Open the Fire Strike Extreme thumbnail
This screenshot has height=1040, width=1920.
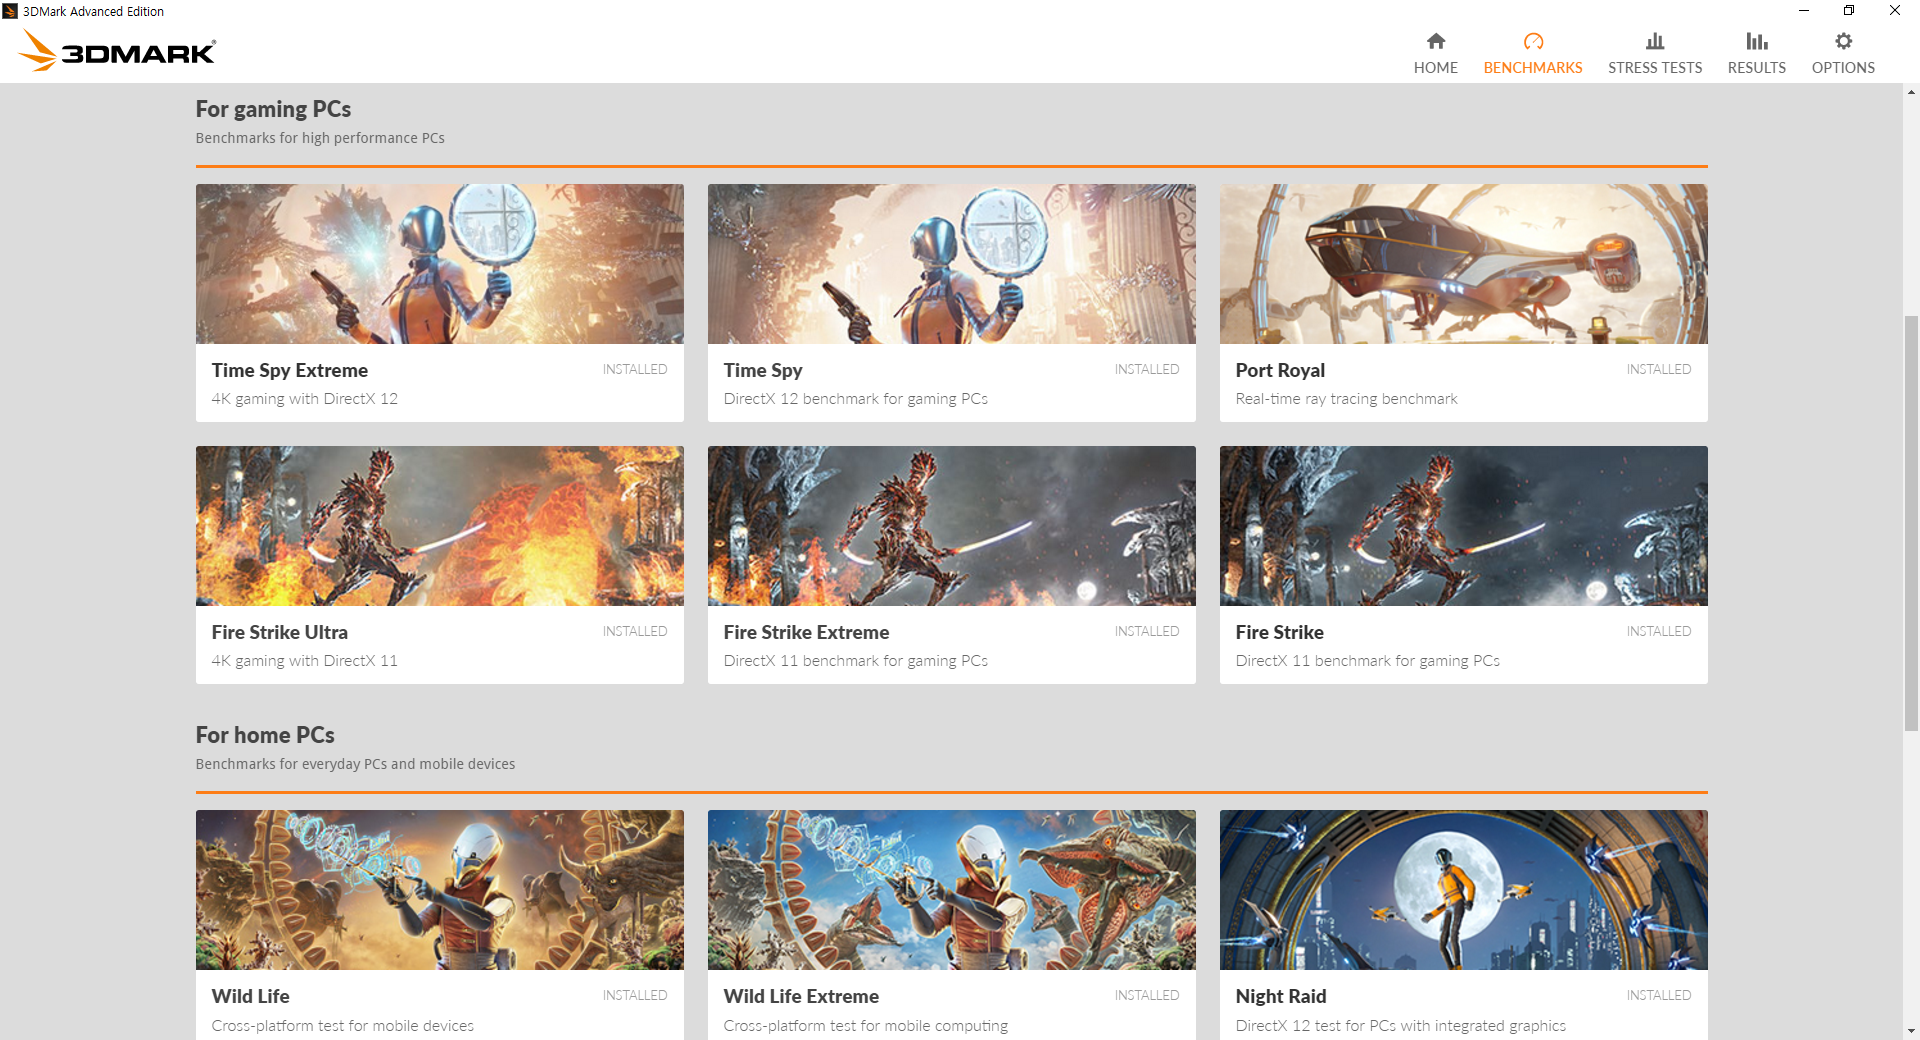pos(952,526)
